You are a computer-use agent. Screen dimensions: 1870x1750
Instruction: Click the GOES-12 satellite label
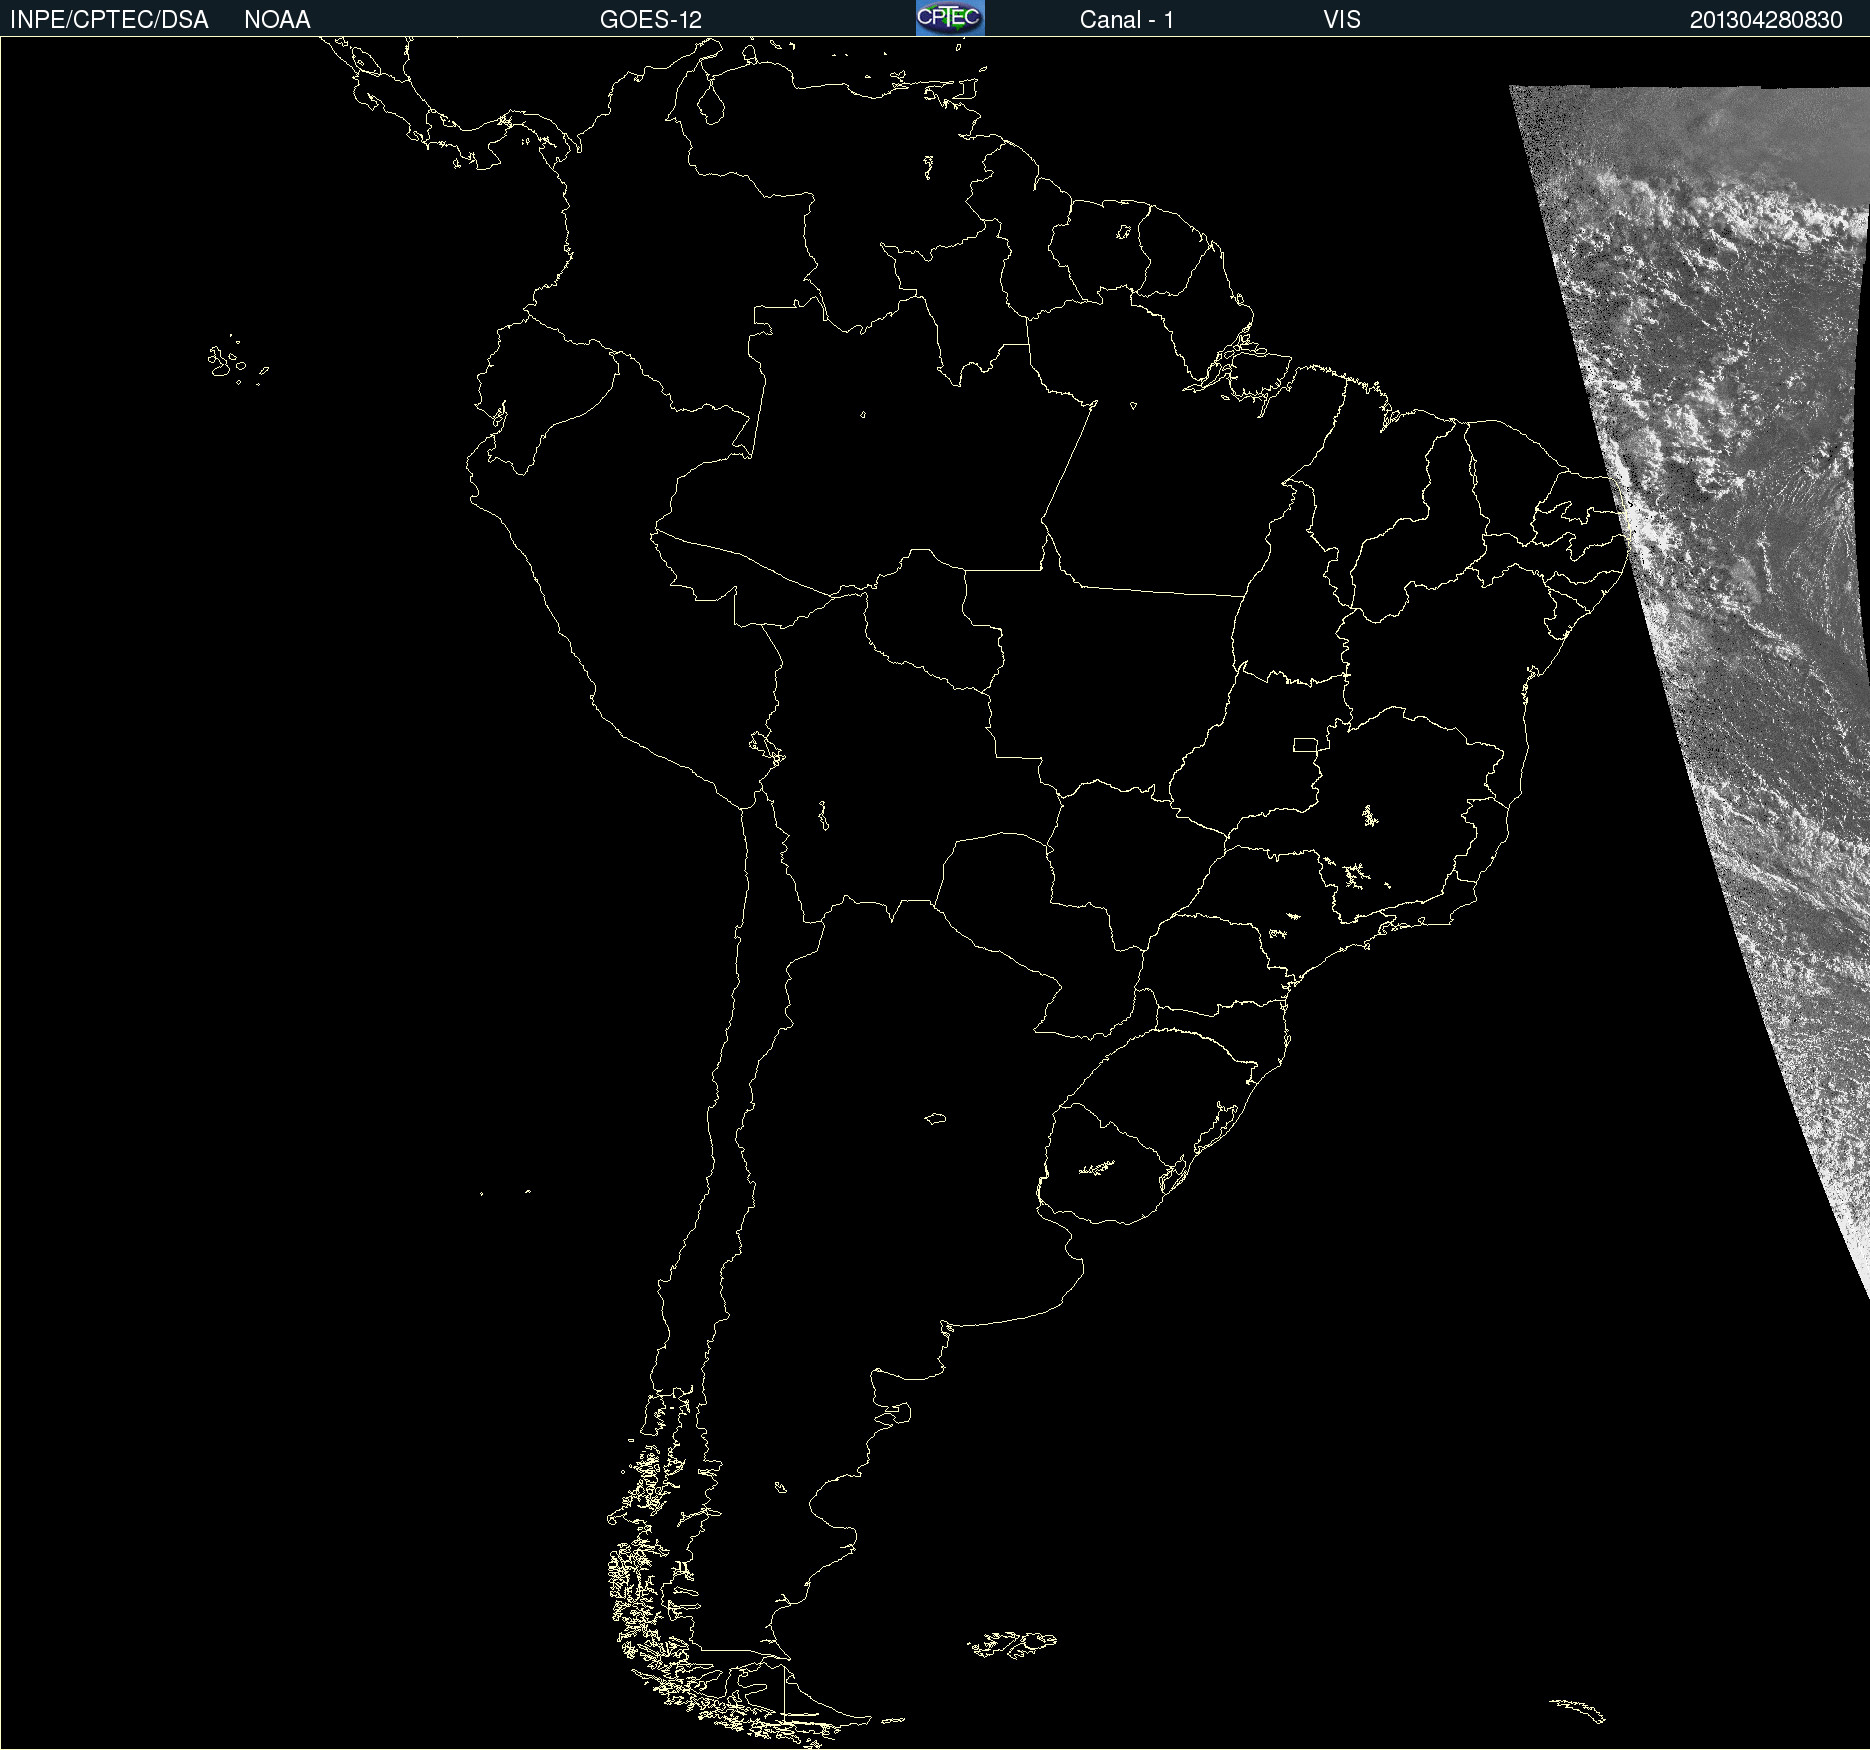(651, 20)
